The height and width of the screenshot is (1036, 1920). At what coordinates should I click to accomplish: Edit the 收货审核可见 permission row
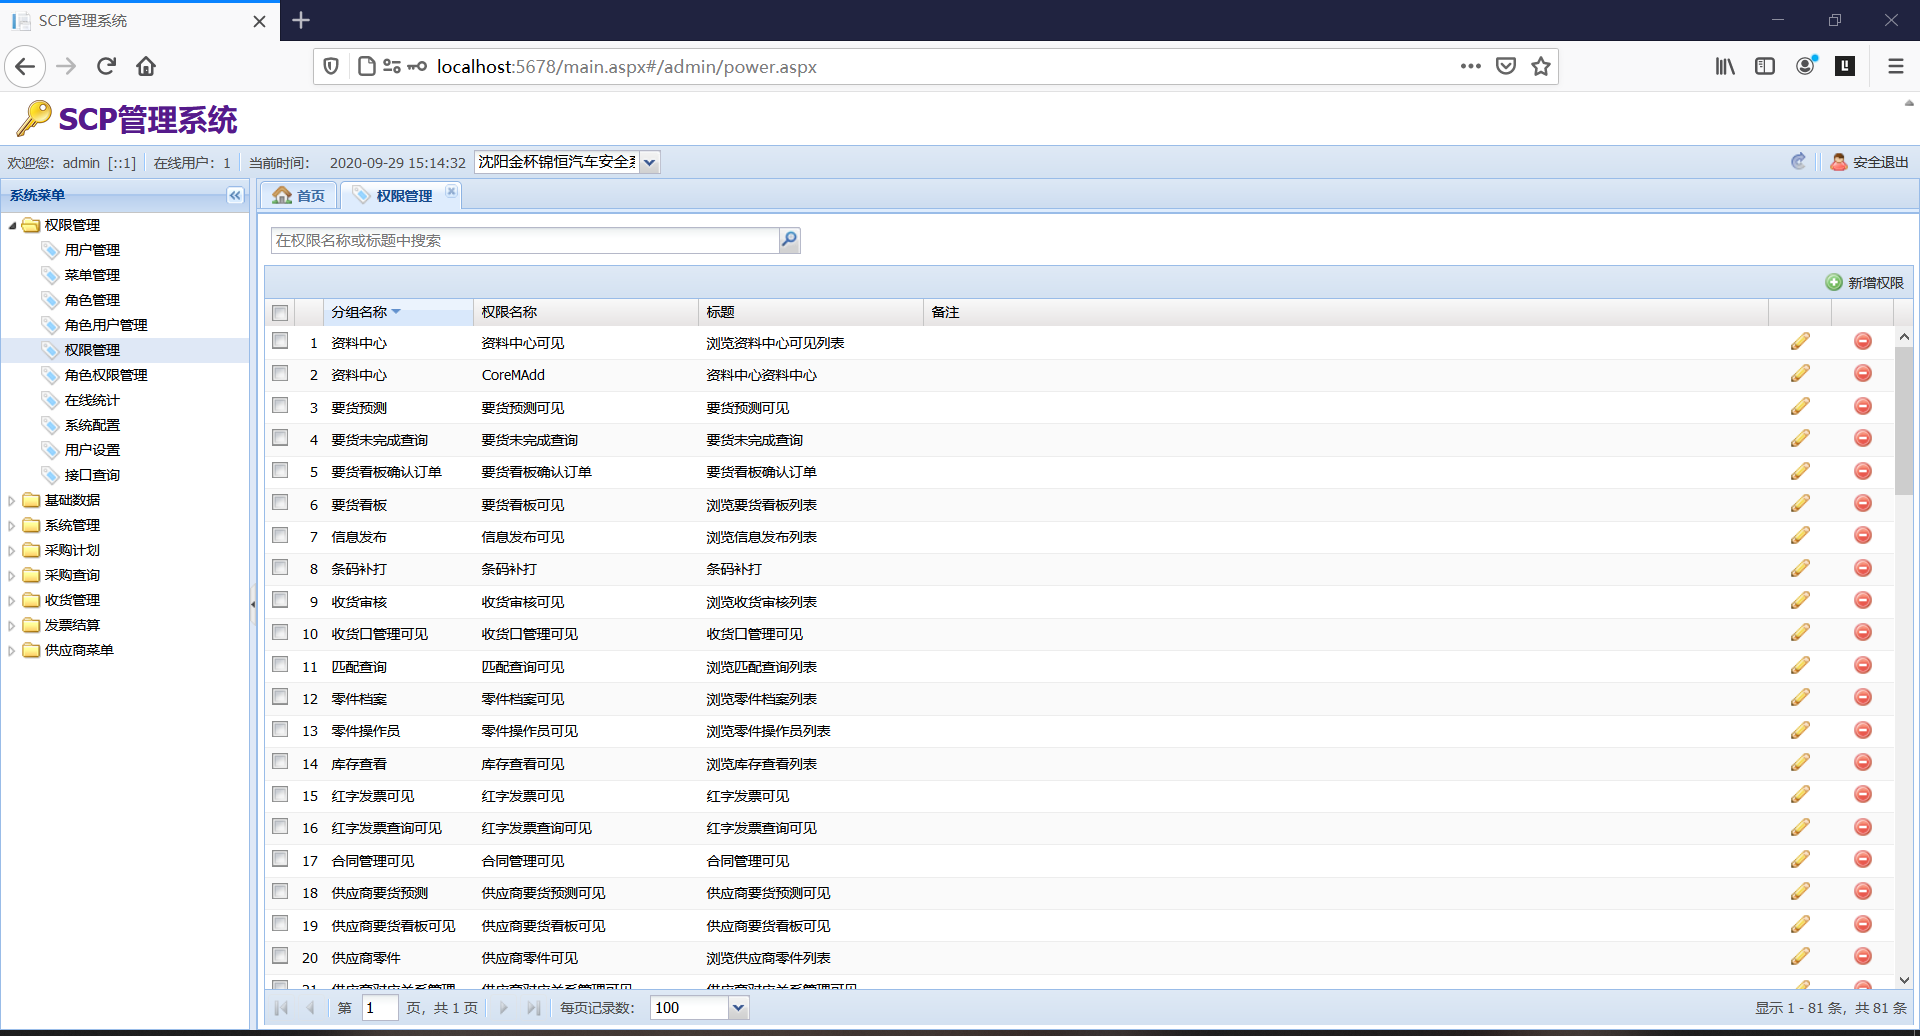1800,601
